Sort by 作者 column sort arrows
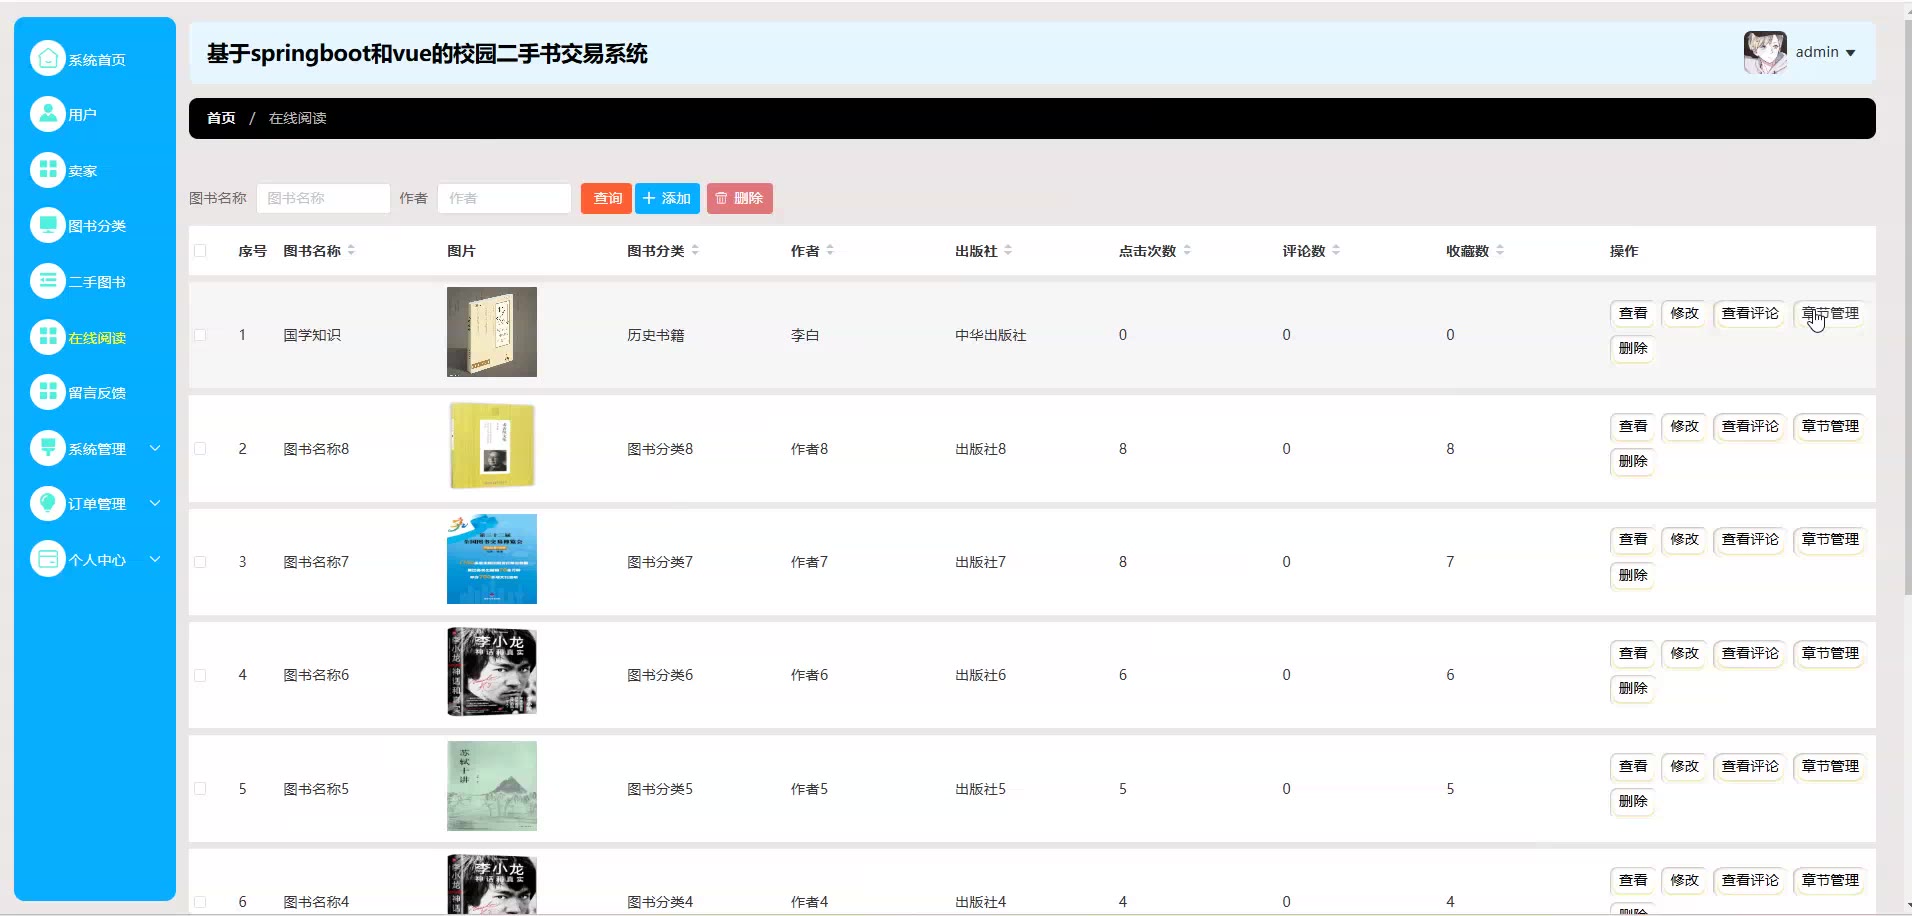Screen dimensions: 1912x916 click(830, 250)
